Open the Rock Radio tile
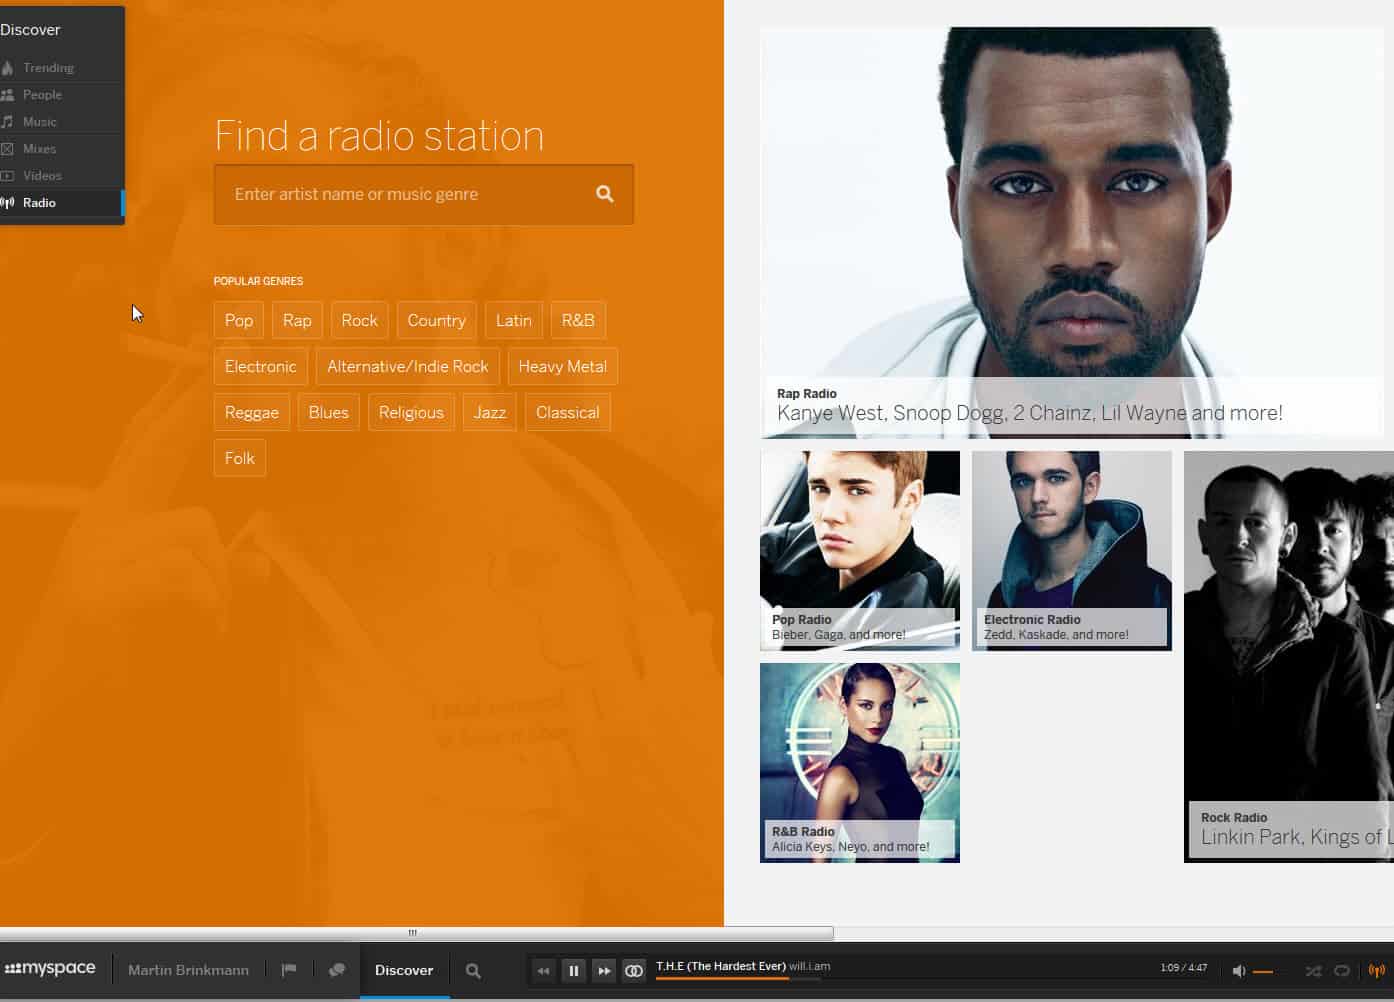Viewport: 1394px width, 1002px height. (x=1289, y=657)
